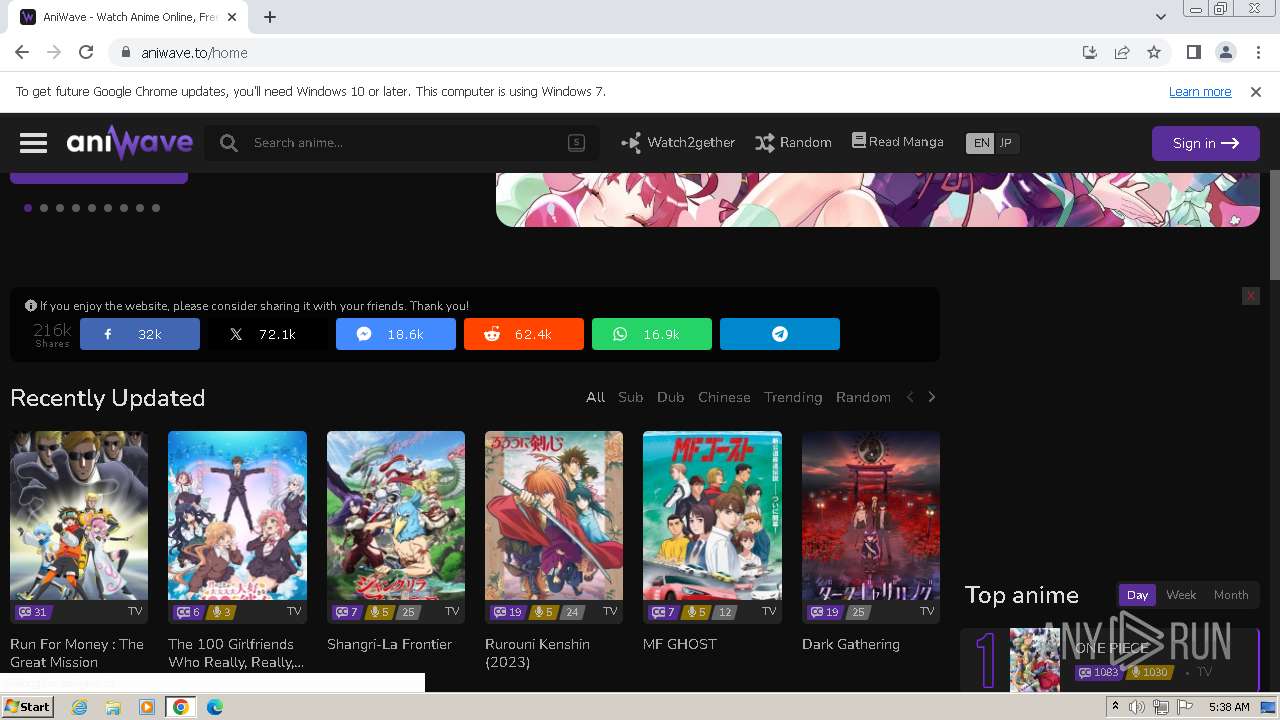Filter Recently Updated by Sub
1280x720 pixels.
(x=631, y=397)
